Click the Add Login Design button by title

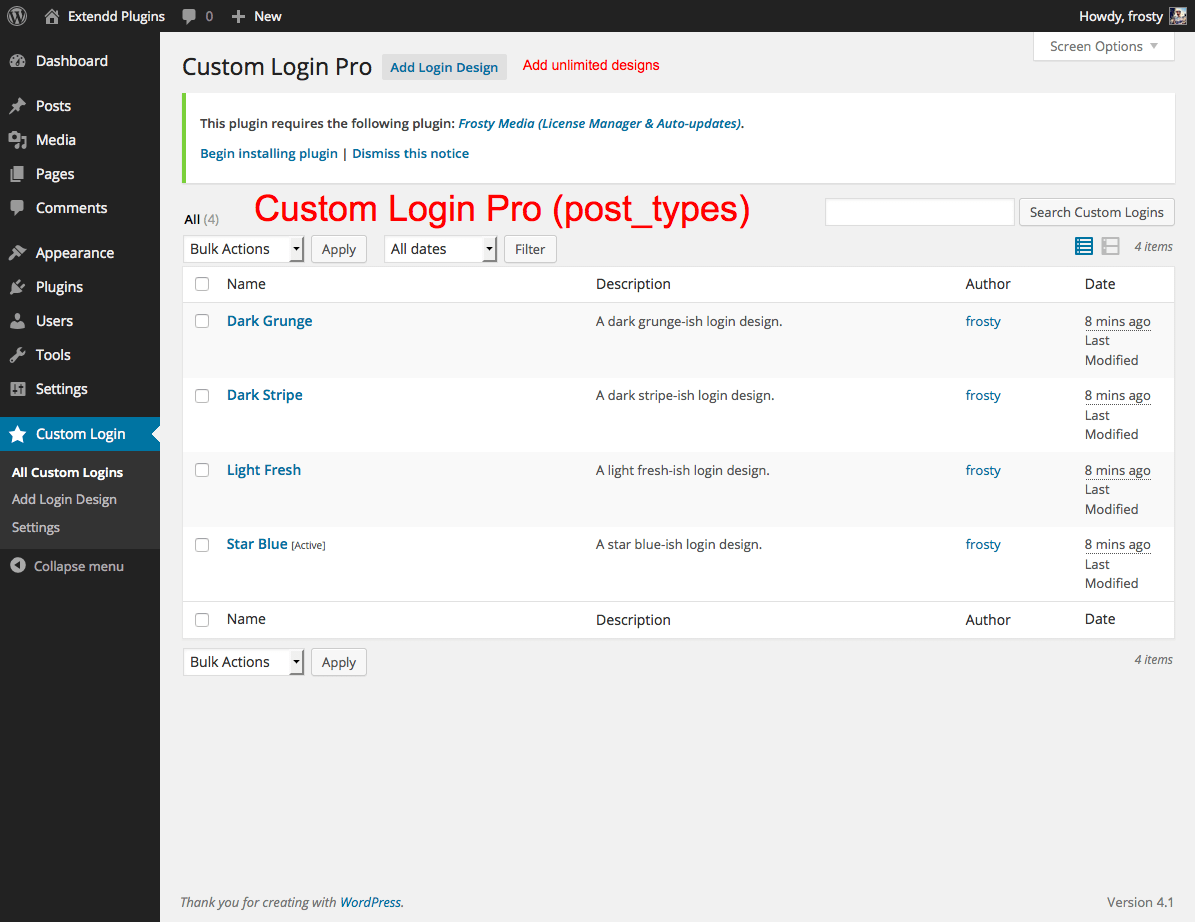click(x=444, y=67)
